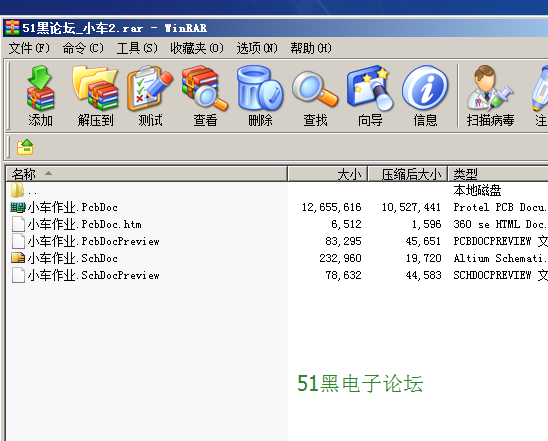The image size is (548, 441).
Task: Click the 扫描病毒 (Virus scan) icon
Action: click(490, 96)
